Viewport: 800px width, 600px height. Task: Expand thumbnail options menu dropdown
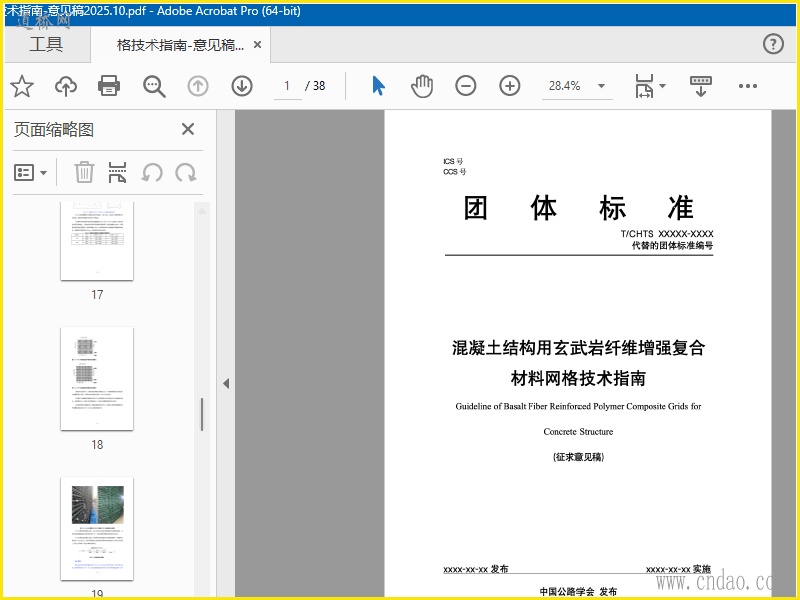(31, 173)
